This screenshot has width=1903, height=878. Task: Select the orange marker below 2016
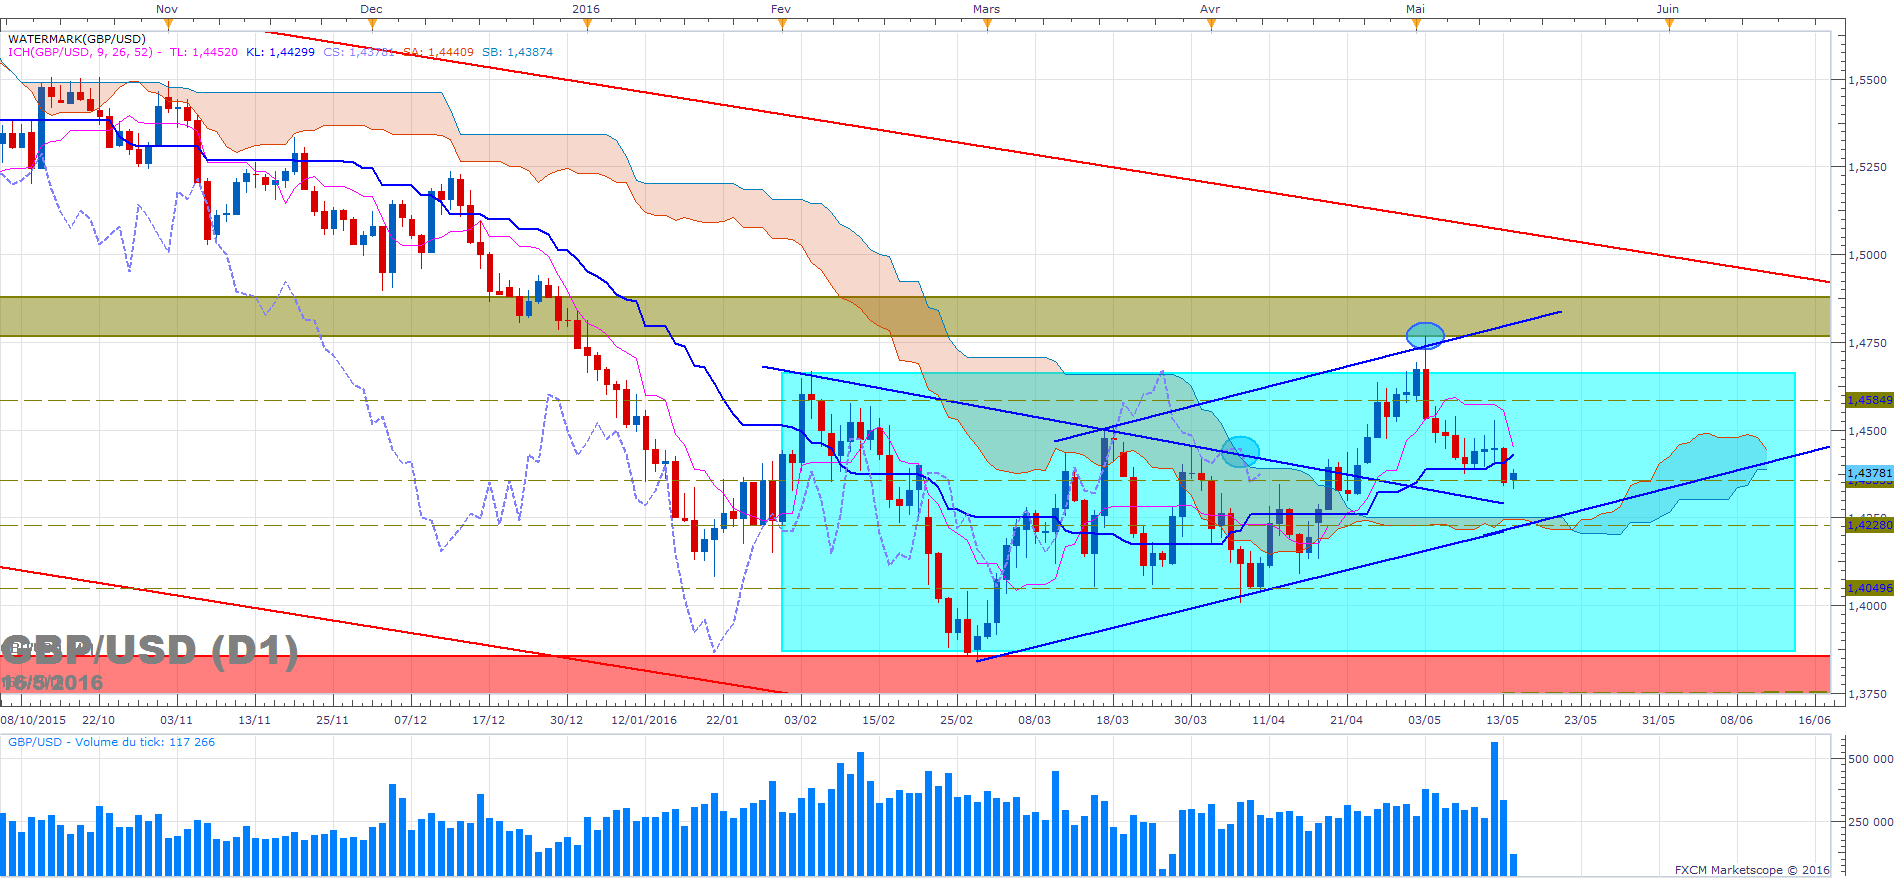(586, 25)
